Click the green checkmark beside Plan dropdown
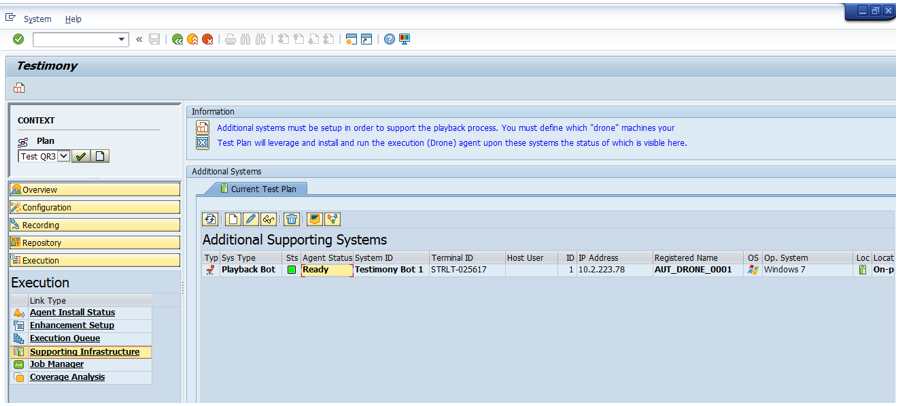899x406 pixels. click(x=80, y=156)
